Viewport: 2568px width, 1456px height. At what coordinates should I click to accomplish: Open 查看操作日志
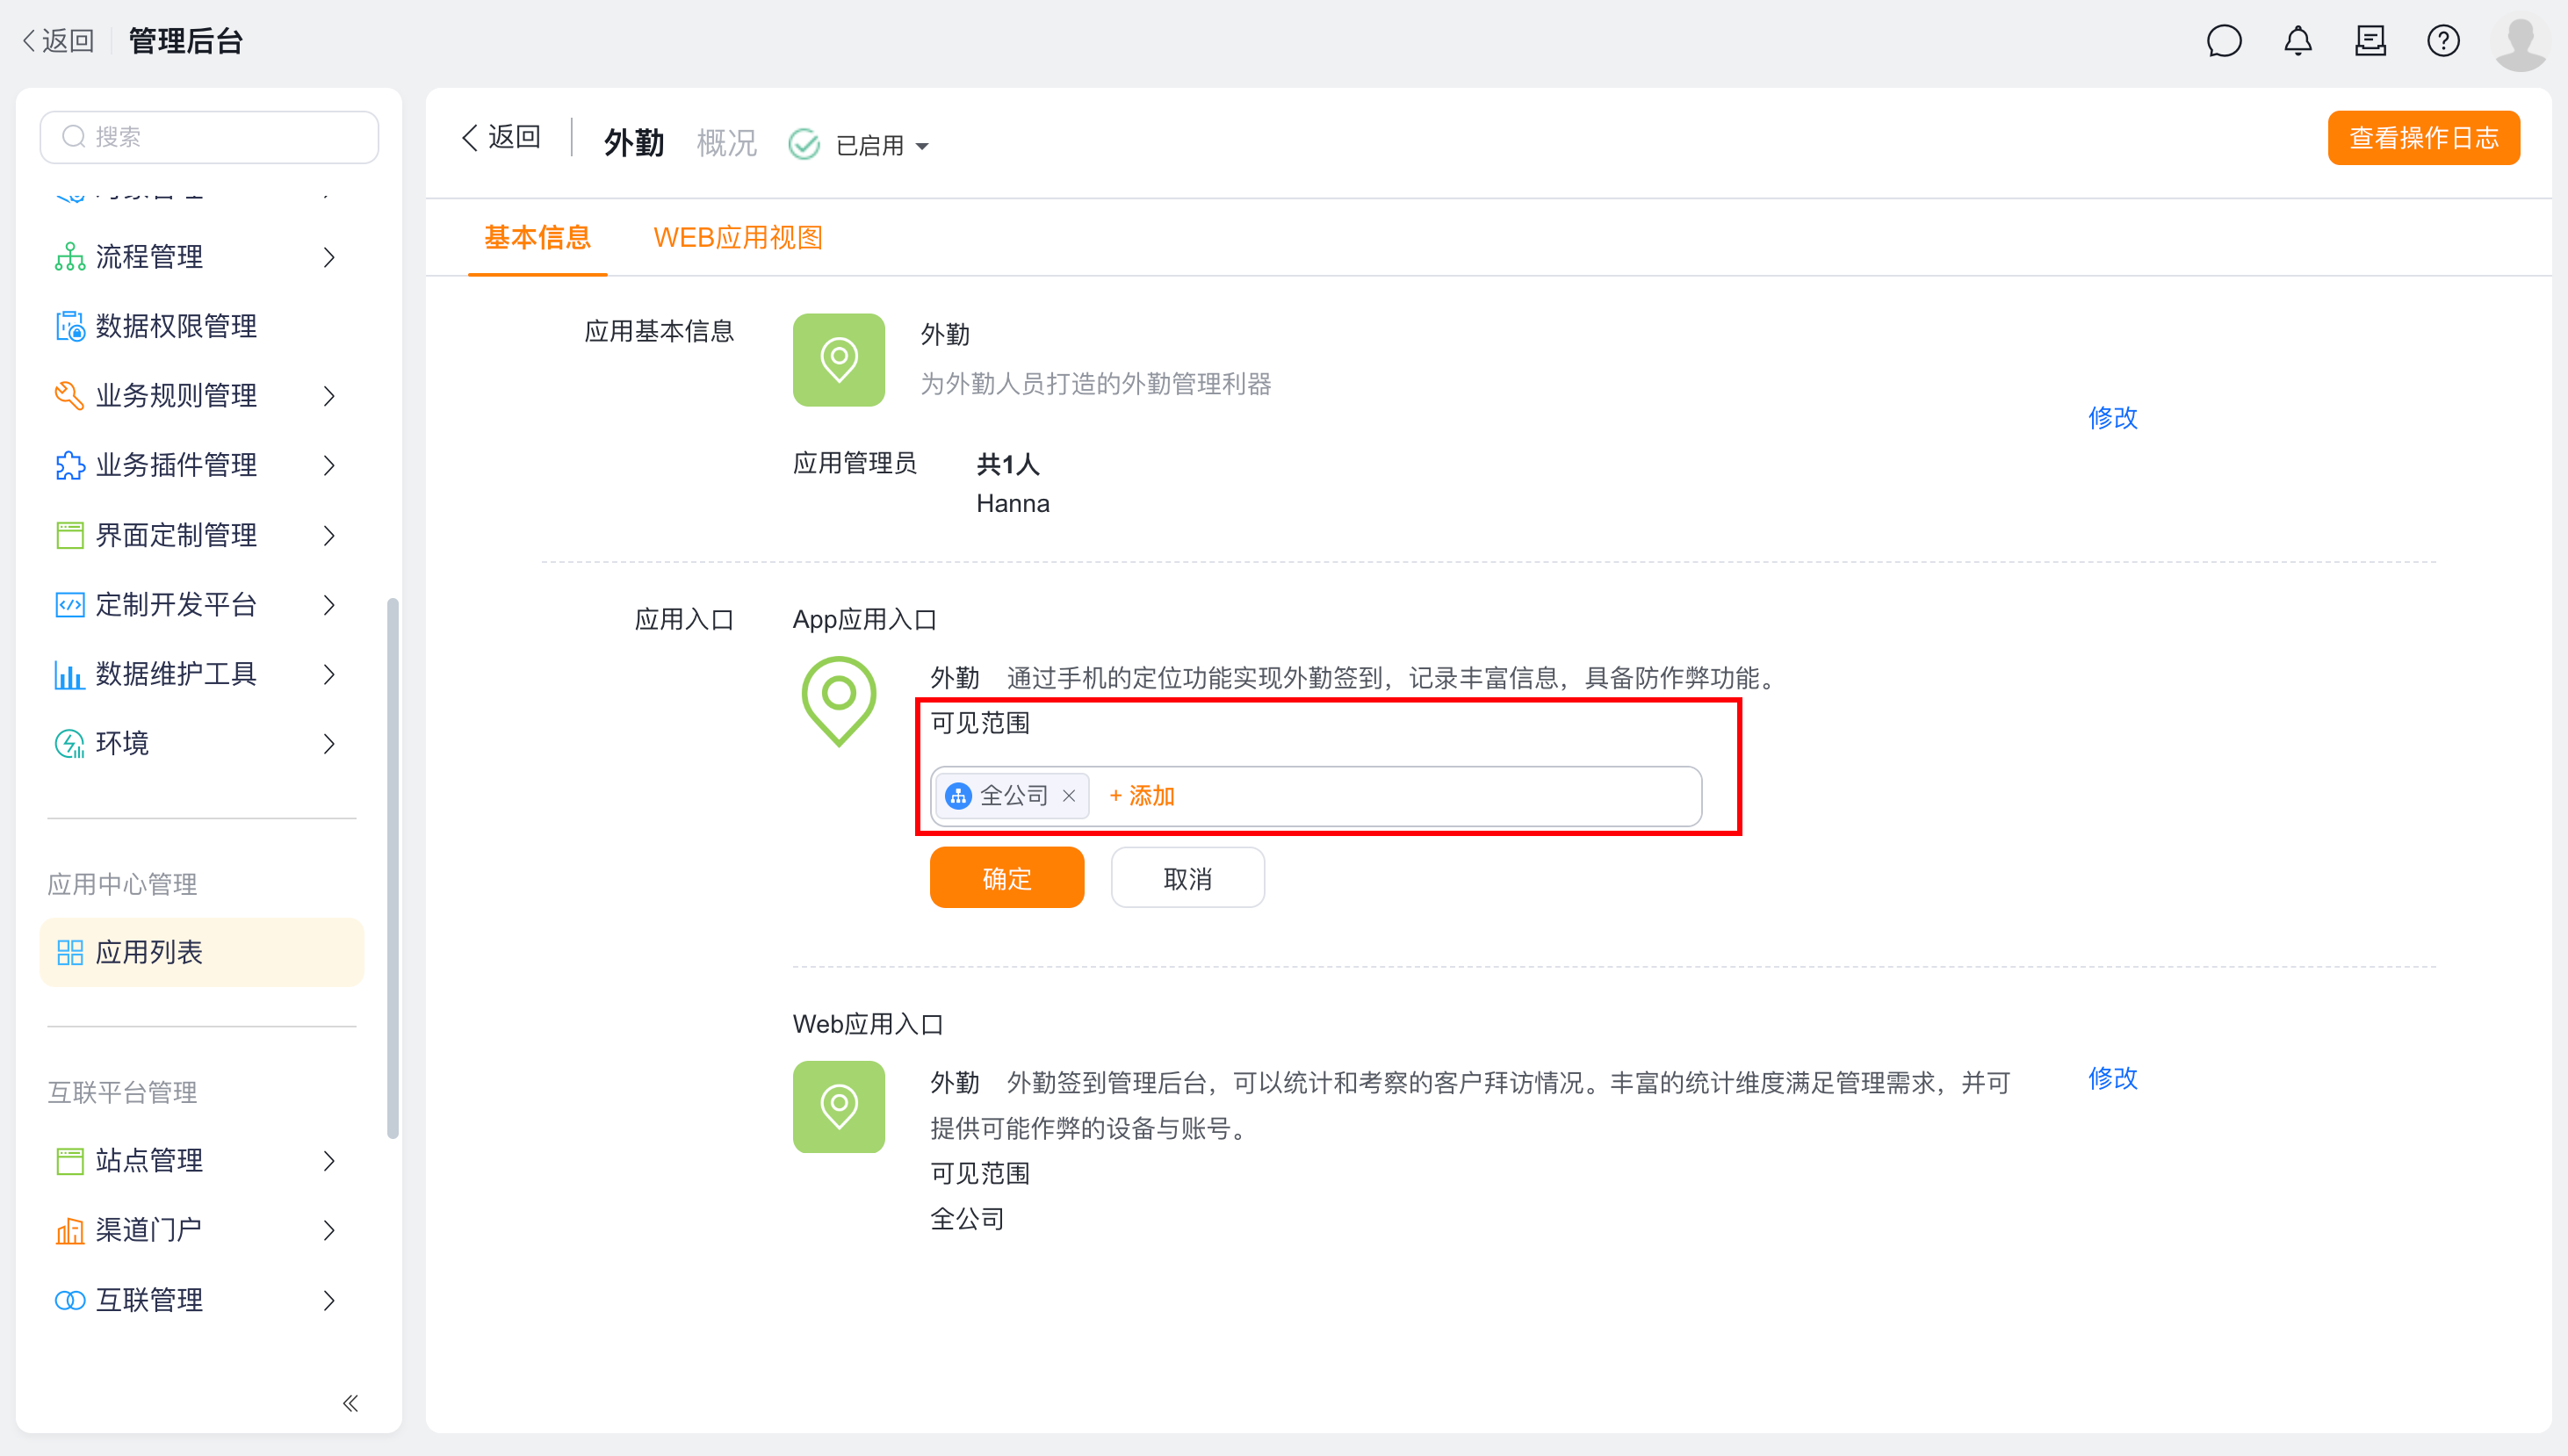pyautogui.click(x=2423, y=137)
